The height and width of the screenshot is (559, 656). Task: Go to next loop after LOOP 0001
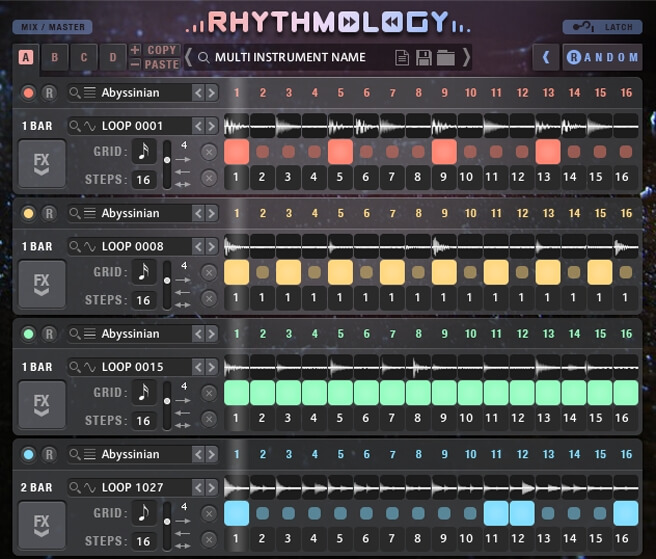[212, 126]
